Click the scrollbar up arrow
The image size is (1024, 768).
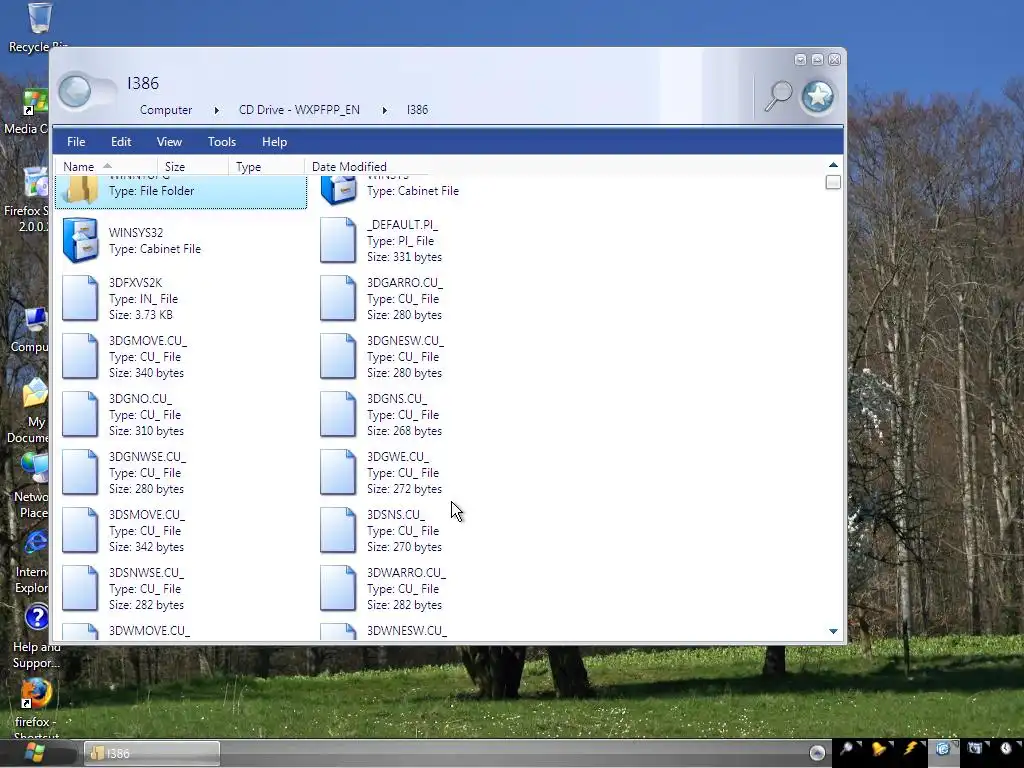[833, 165]
